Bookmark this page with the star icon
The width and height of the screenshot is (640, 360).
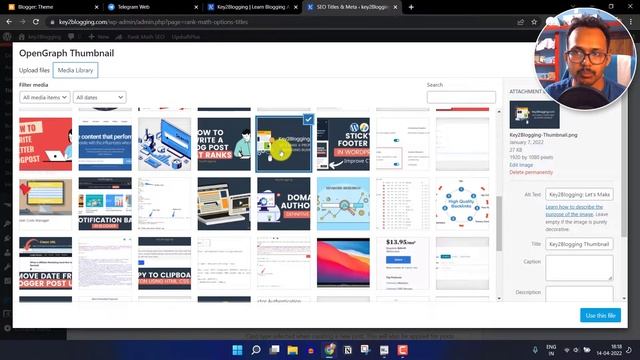534,22
